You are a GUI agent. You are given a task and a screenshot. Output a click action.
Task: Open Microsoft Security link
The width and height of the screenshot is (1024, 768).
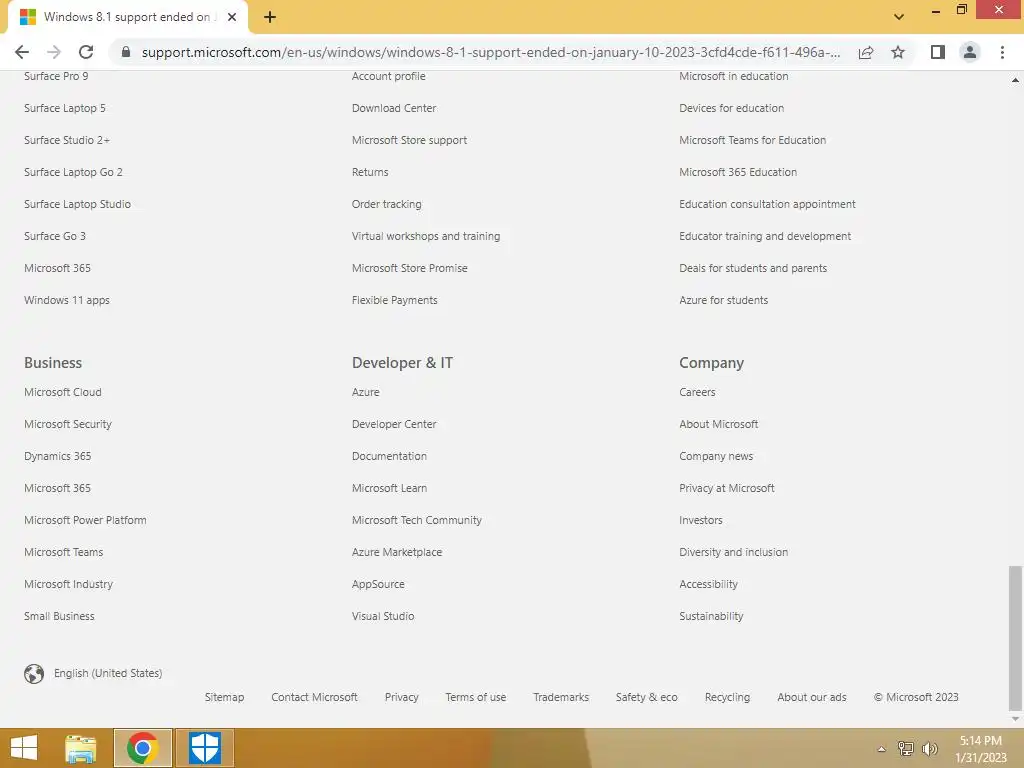tap(68, 424)
